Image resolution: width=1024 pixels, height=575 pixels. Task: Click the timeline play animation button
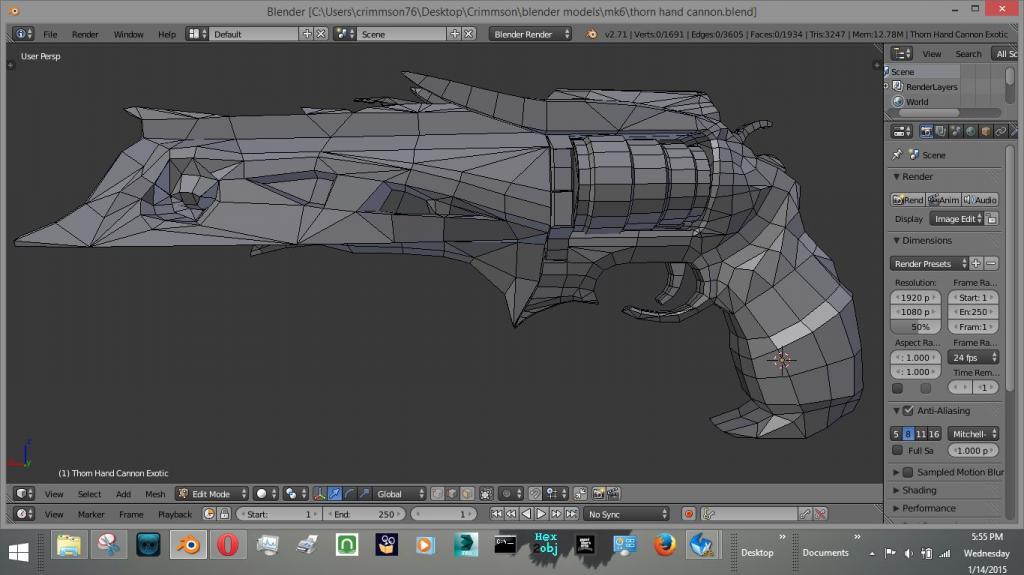pyautogui.click(x=541, y=514)
